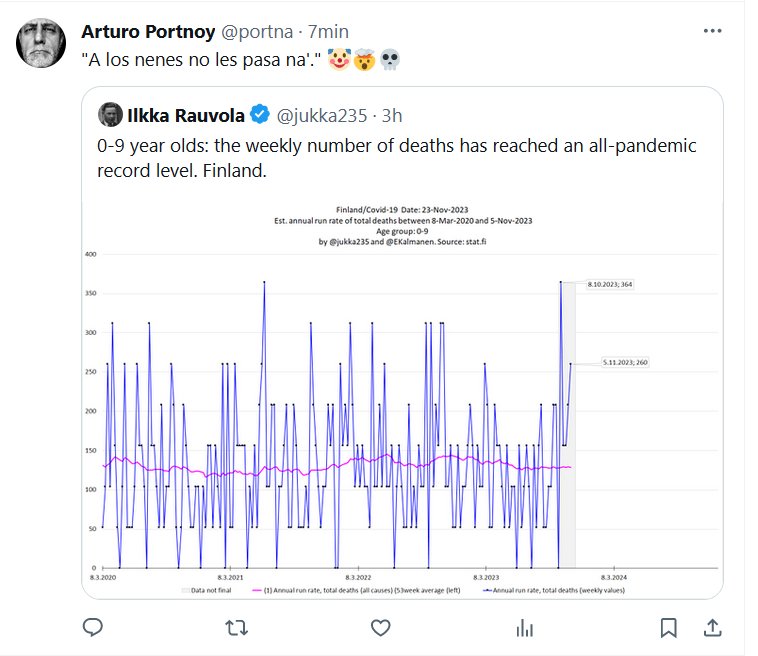The image size is (758, 656).
Task: Bookmark this tweet
Action: (668, 628)
